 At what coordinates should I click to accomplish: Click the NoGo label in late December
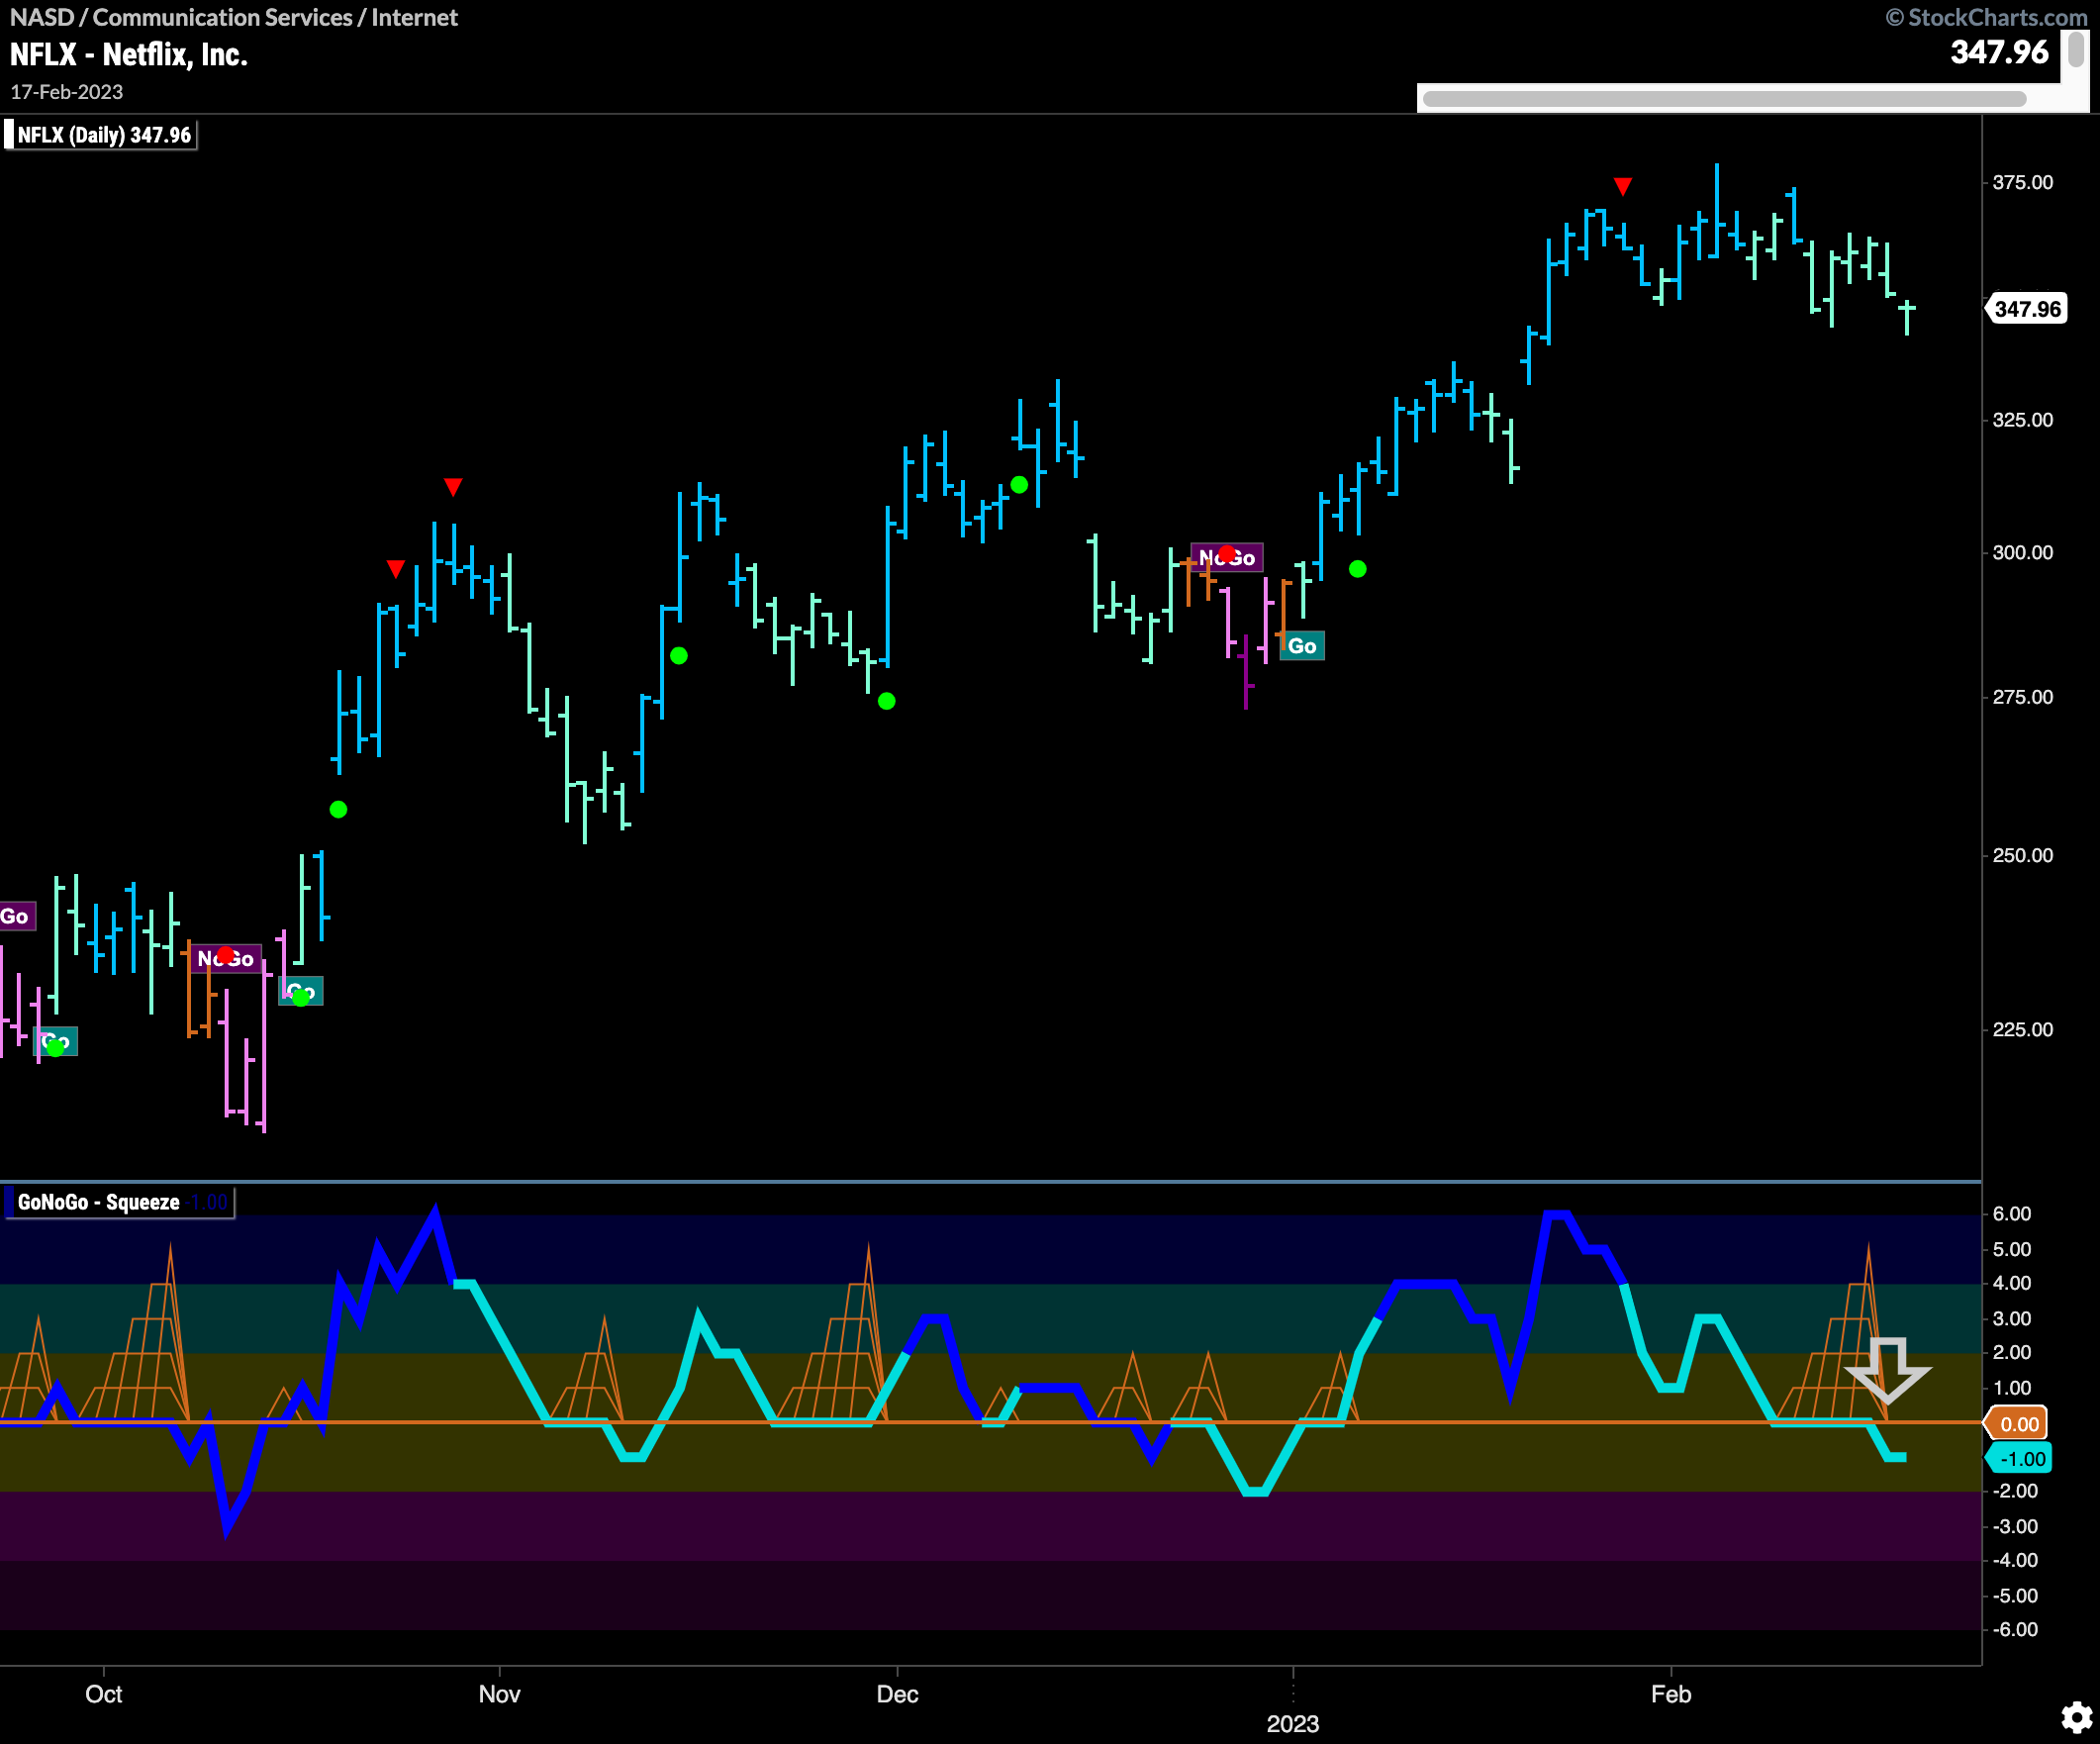tap(1227, 557)
